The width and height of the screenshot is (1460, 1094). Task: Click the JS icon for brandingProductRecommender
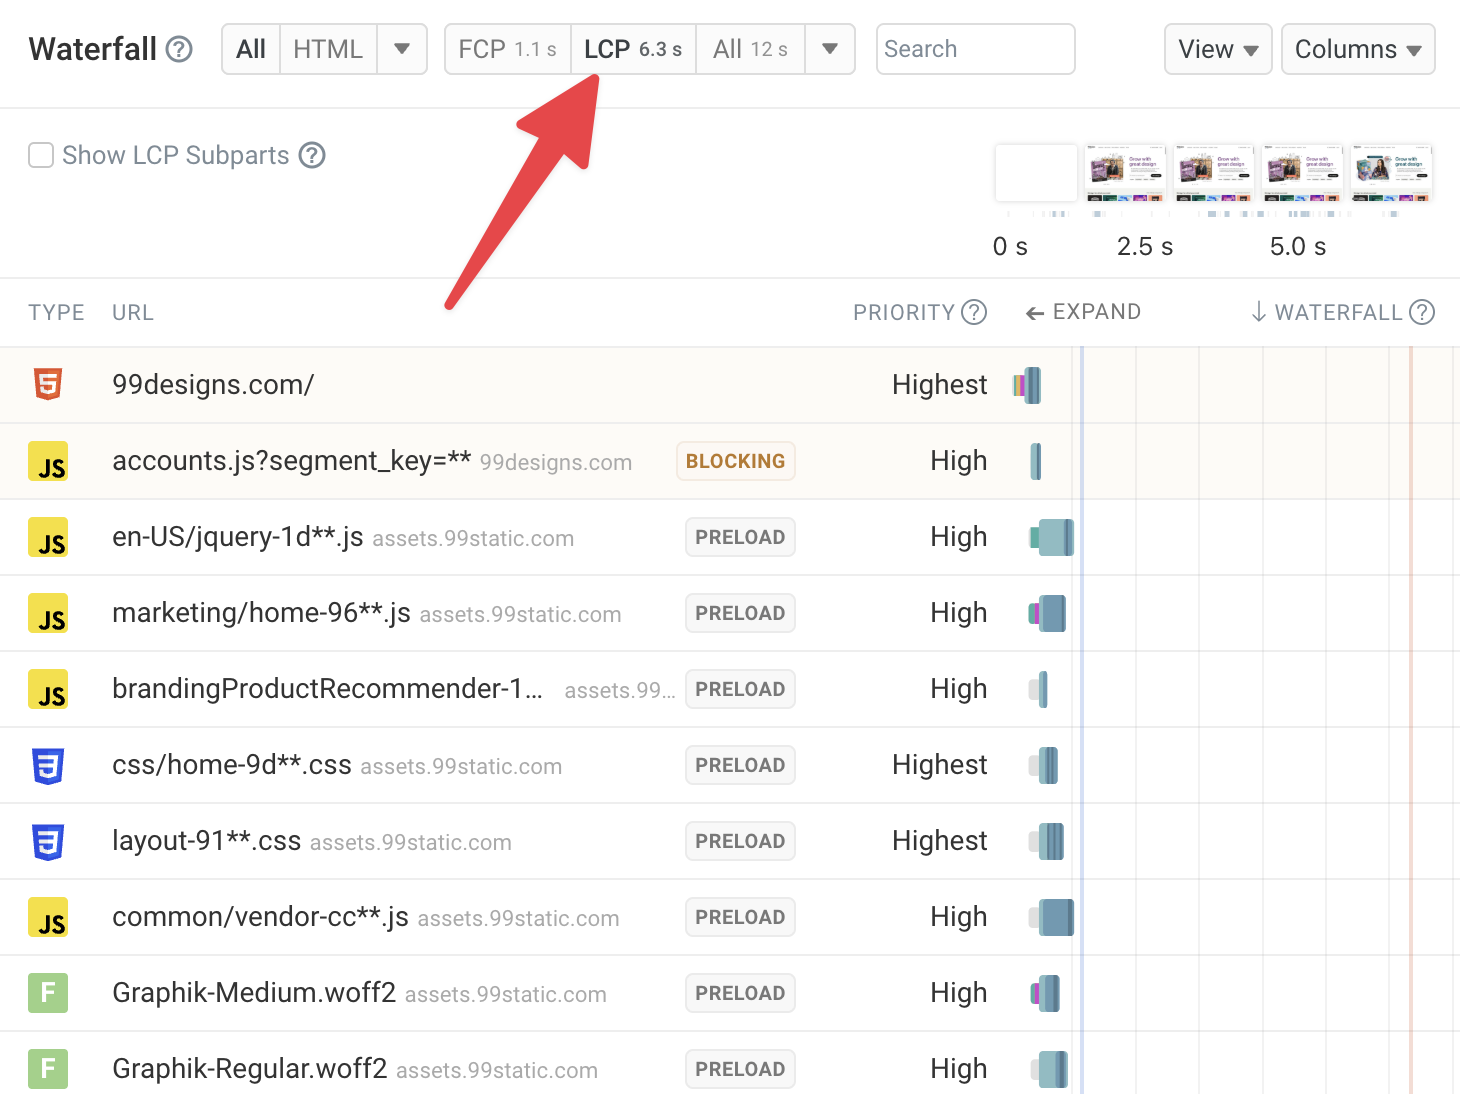click(48, 689)
